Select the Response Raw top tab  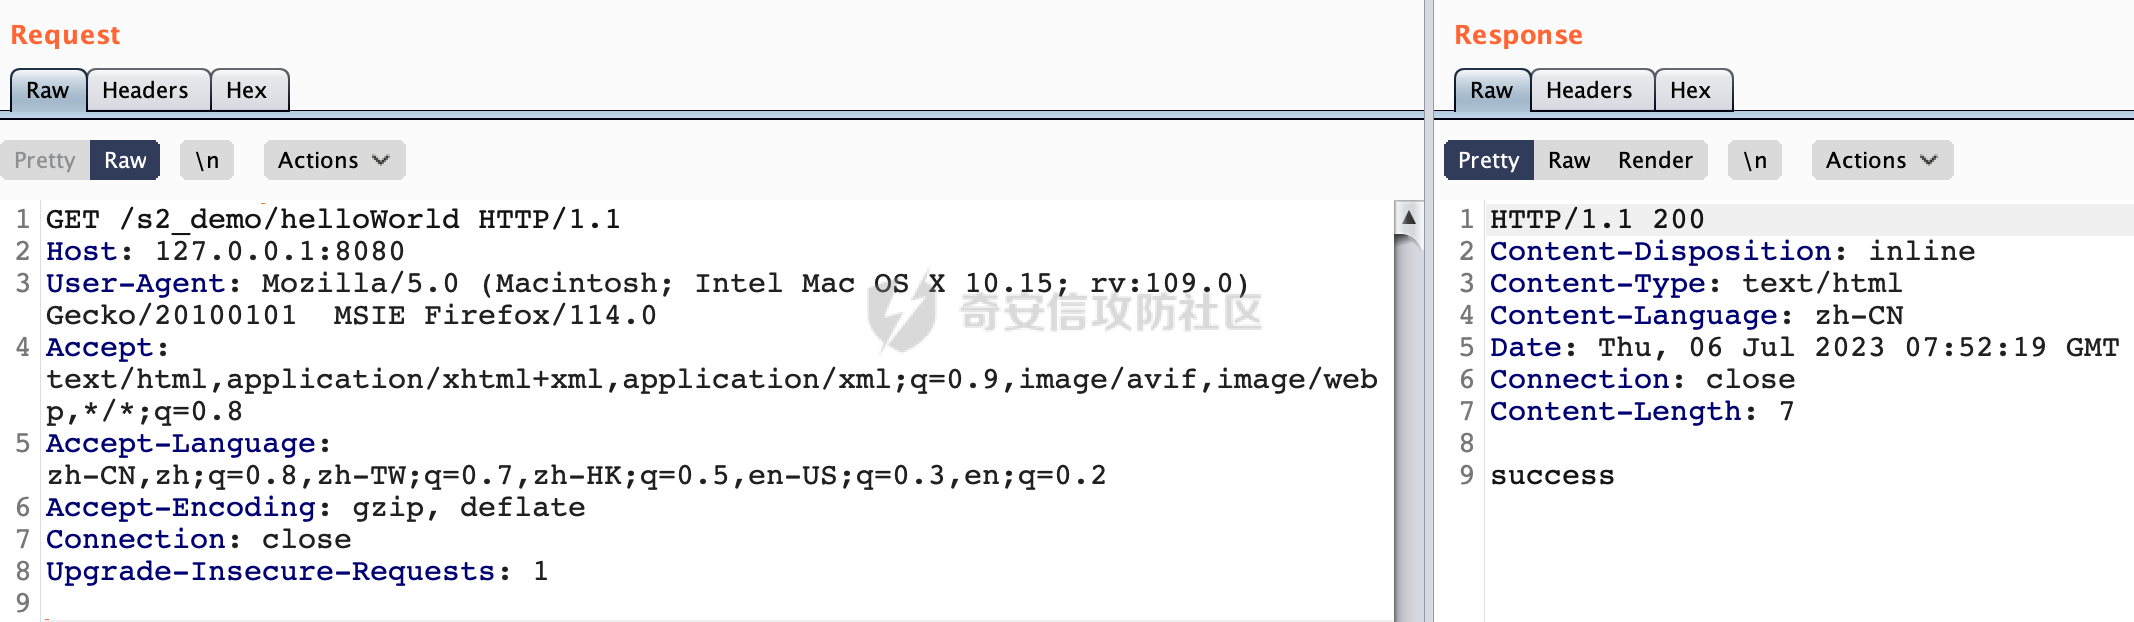click(x=1492, y=90)
